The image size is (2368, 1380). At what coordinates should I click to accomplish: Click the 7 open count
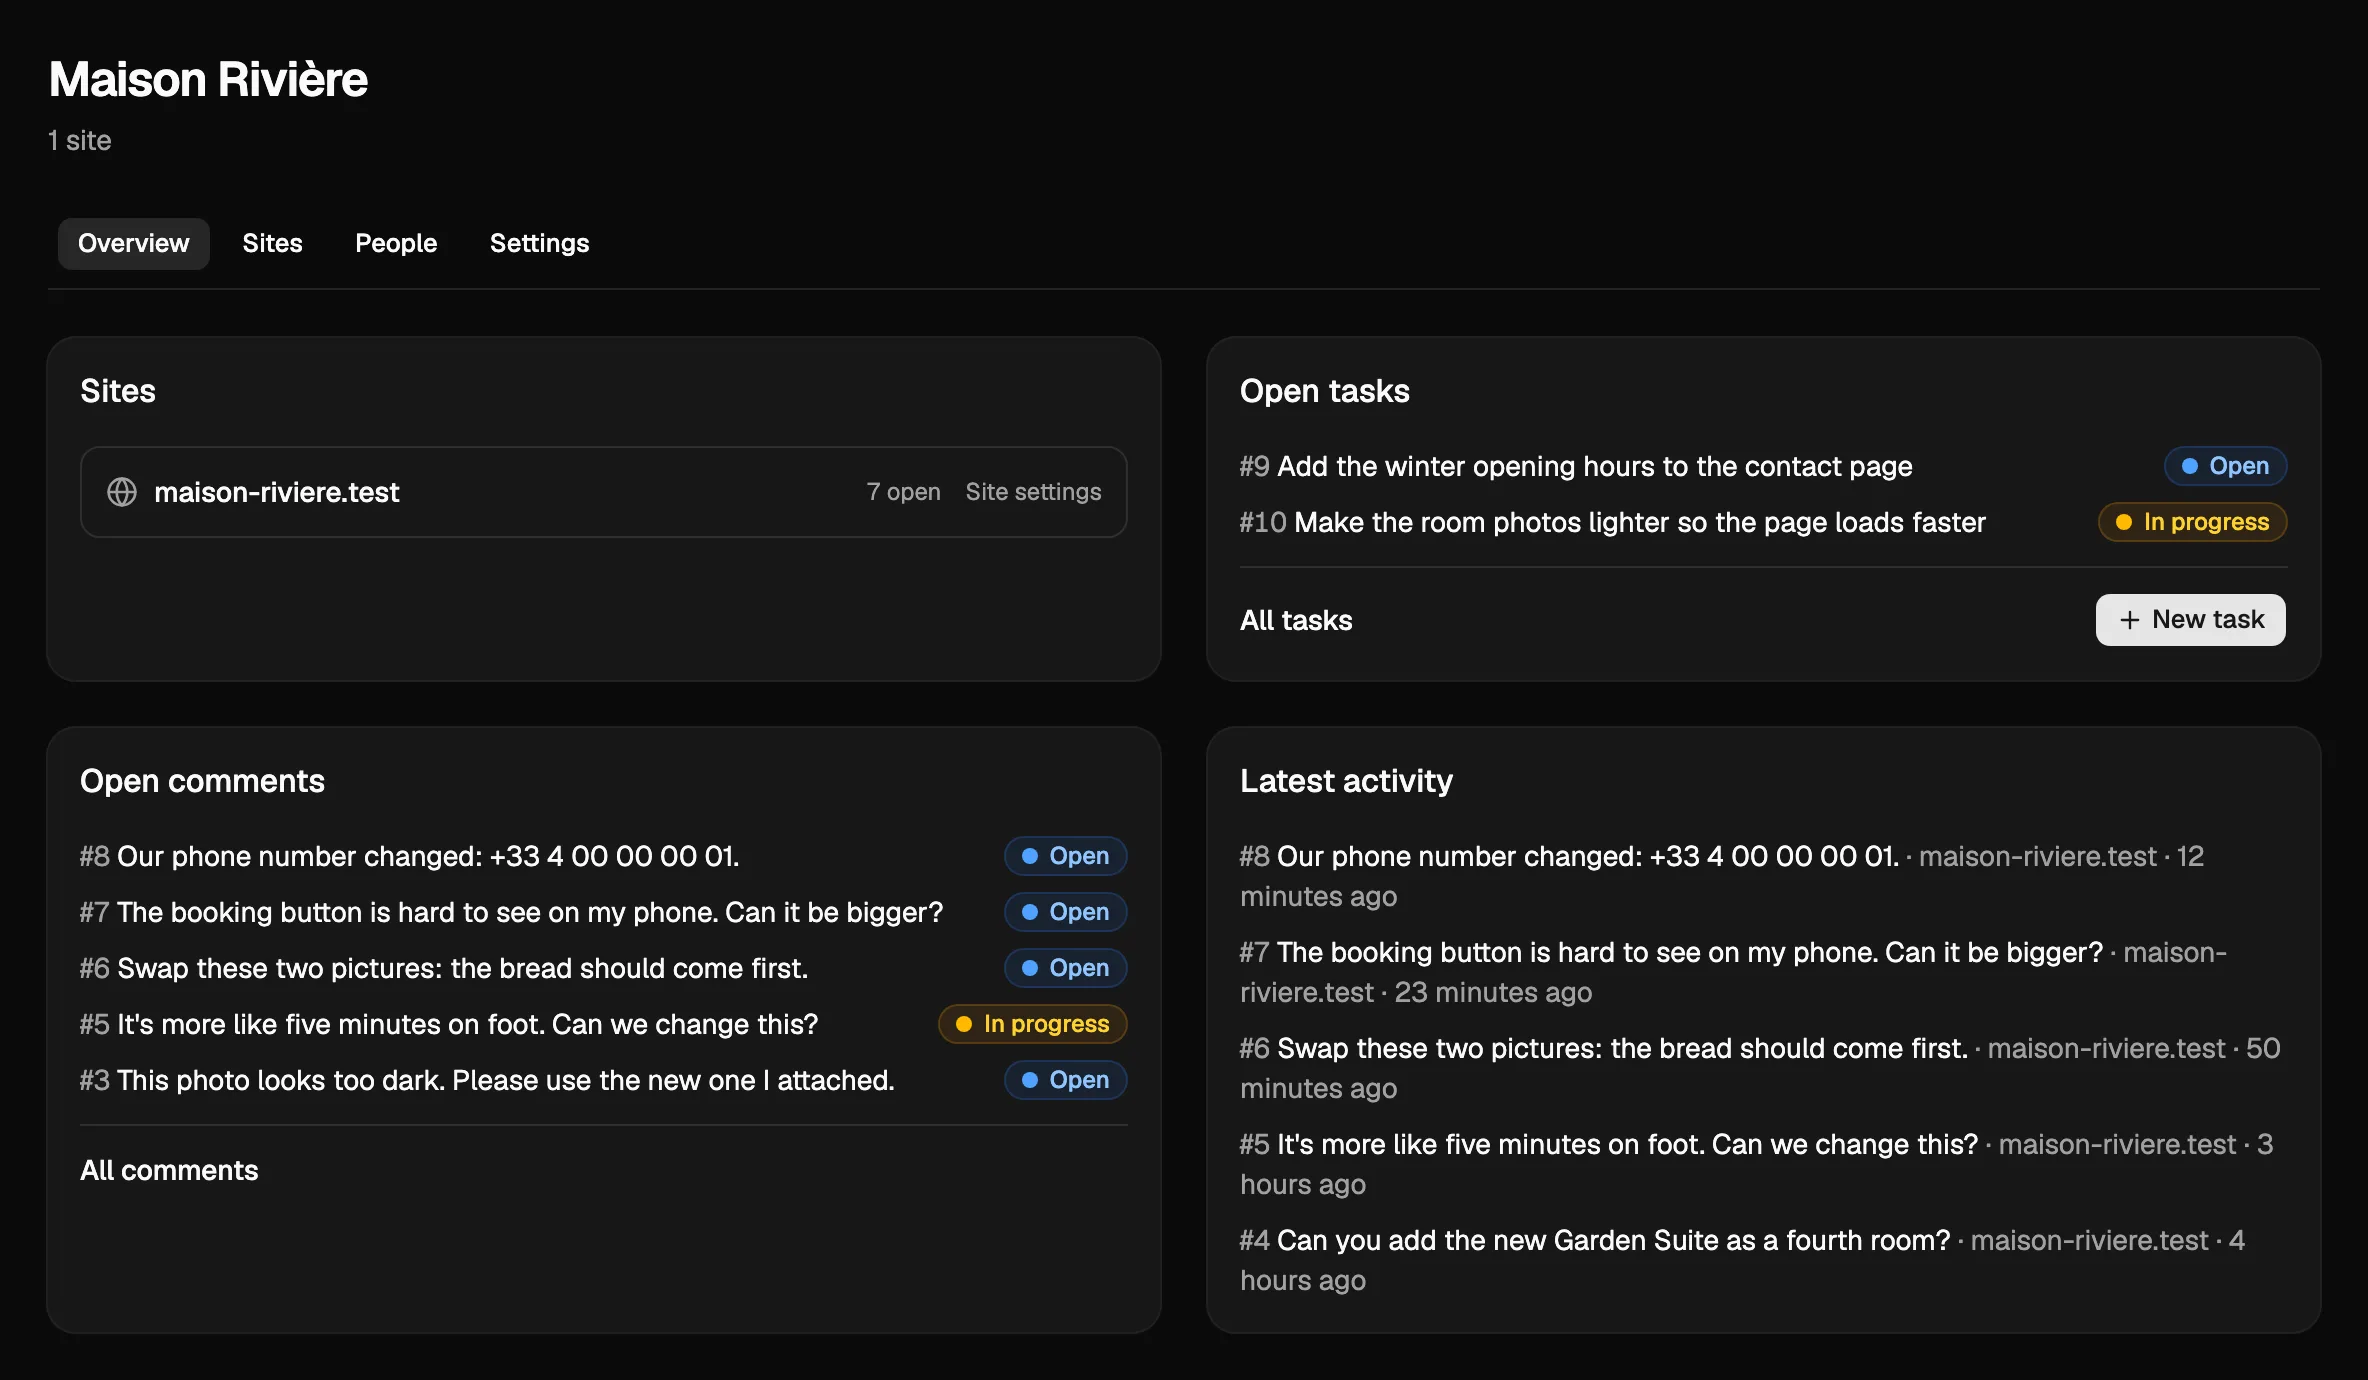pos(903,492)
